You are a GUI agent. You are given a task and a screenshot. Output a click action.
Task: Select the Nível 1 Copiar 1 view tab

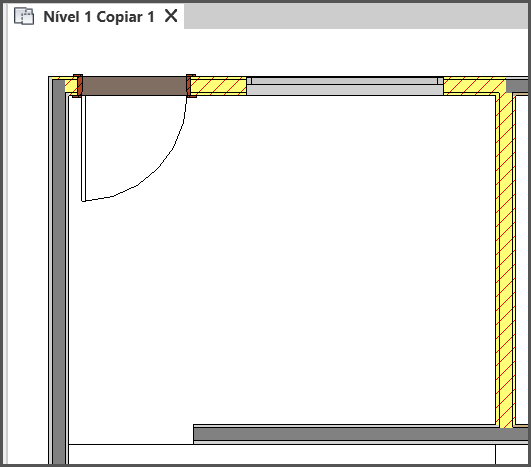[x=95, y=17]
